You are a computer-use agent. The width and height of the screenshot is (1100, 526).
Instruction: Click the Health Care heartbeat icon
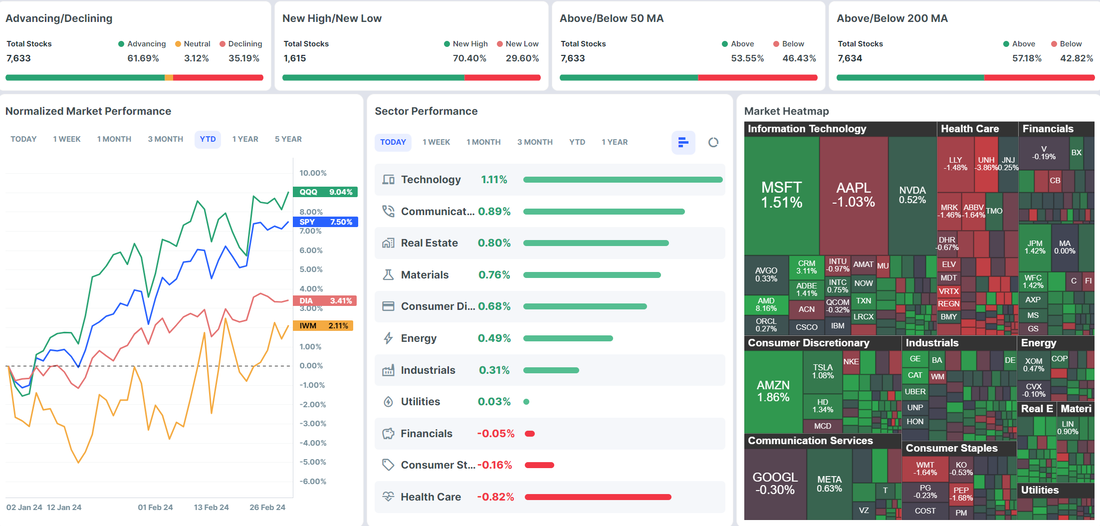[x=388, y=497]
